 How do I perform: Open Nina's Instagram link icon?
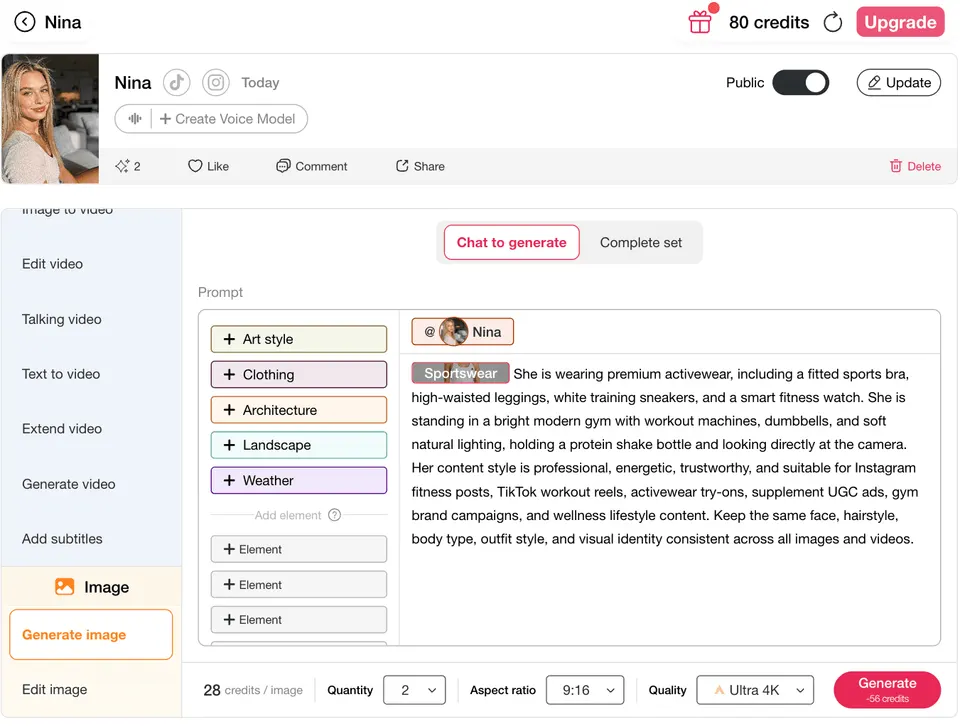coord(216,82)
